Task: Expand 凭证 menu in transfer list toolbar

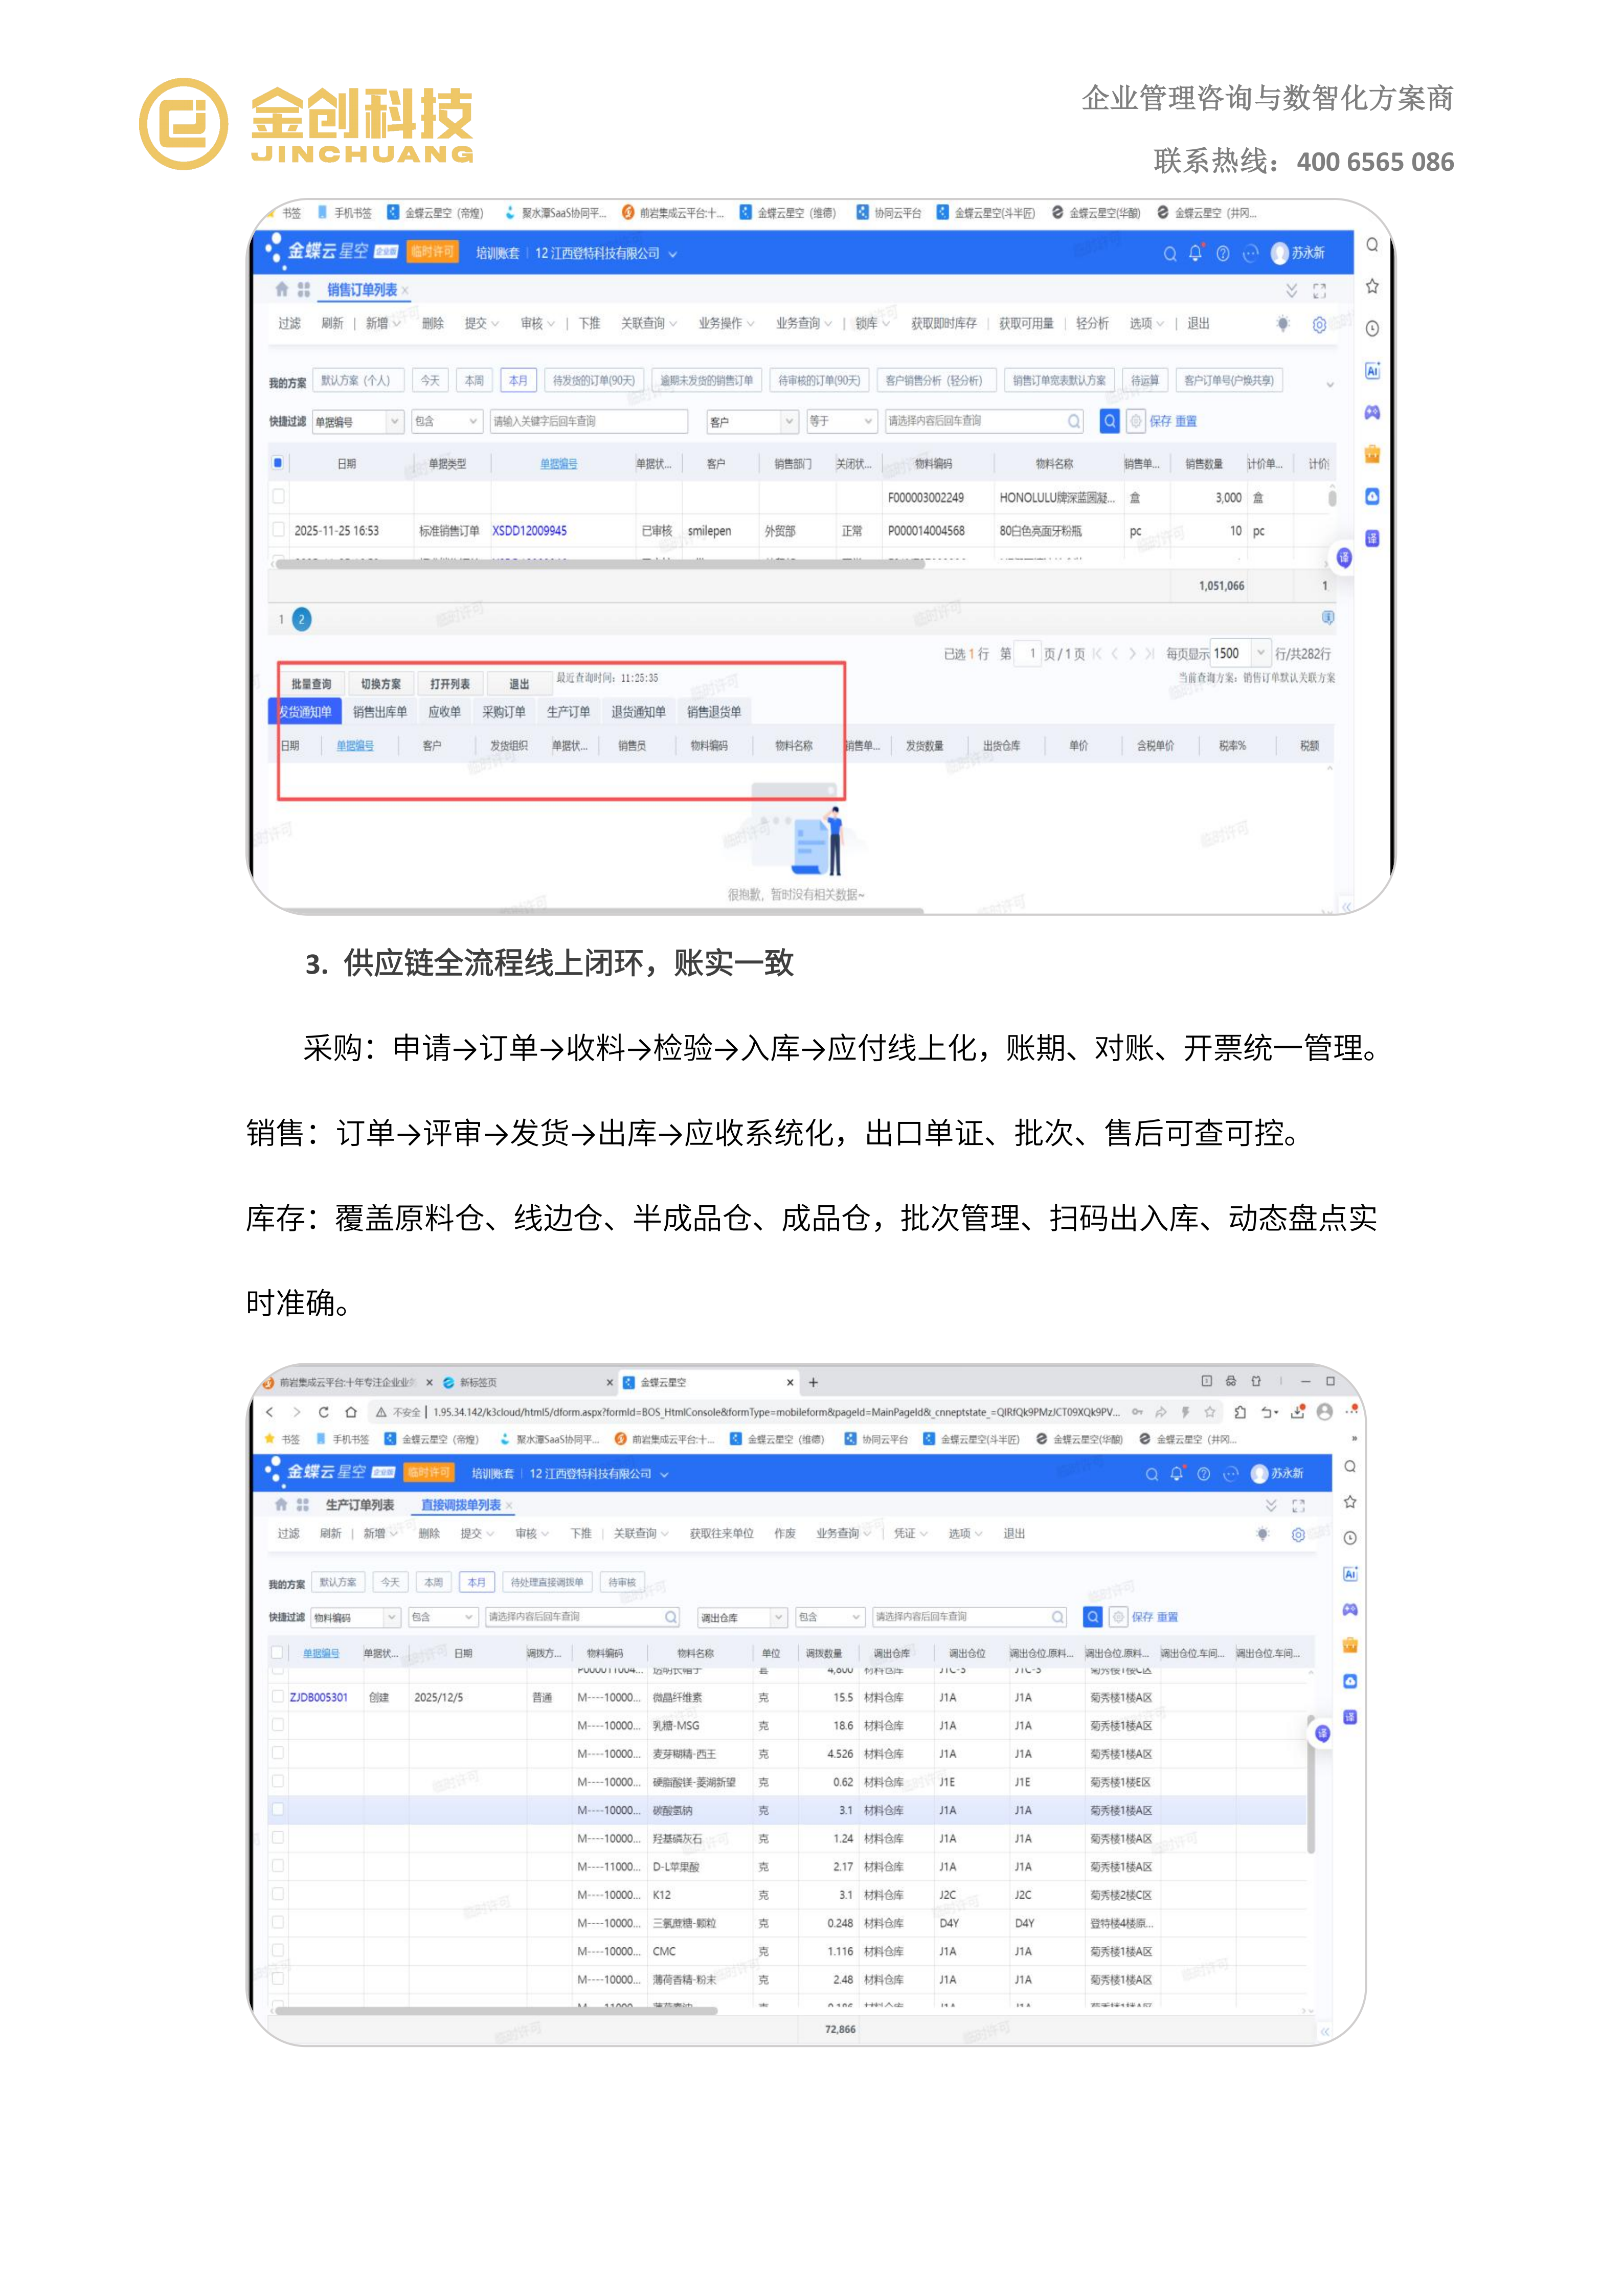Action: coord(910,1533)
